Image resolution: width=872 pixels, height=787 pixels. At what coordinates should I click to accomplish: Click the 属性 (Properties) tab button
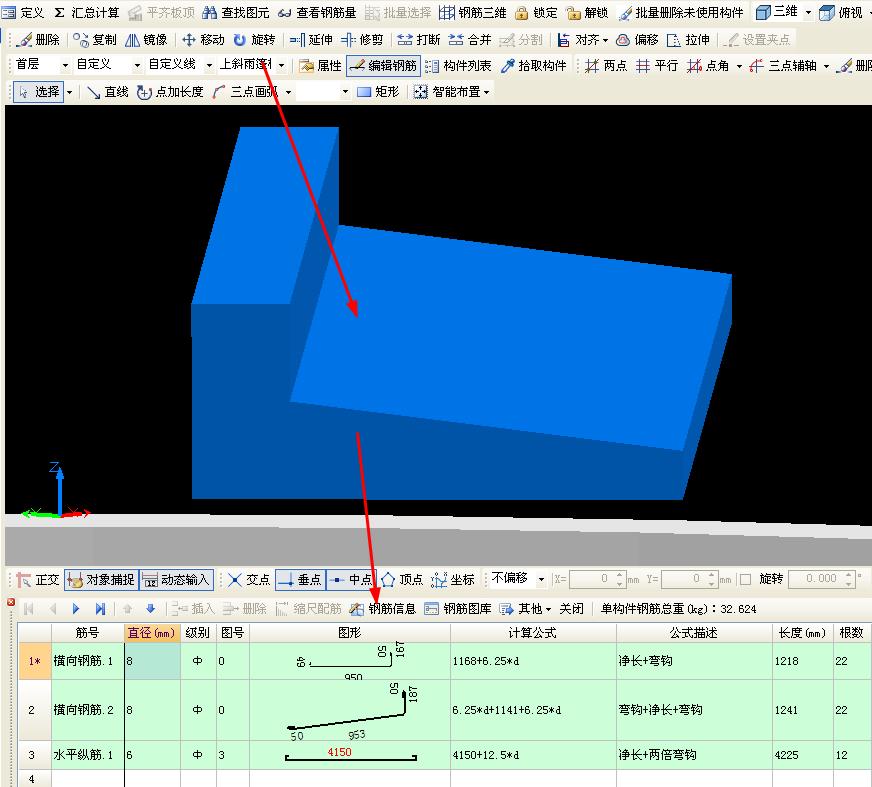click(320, 64)
